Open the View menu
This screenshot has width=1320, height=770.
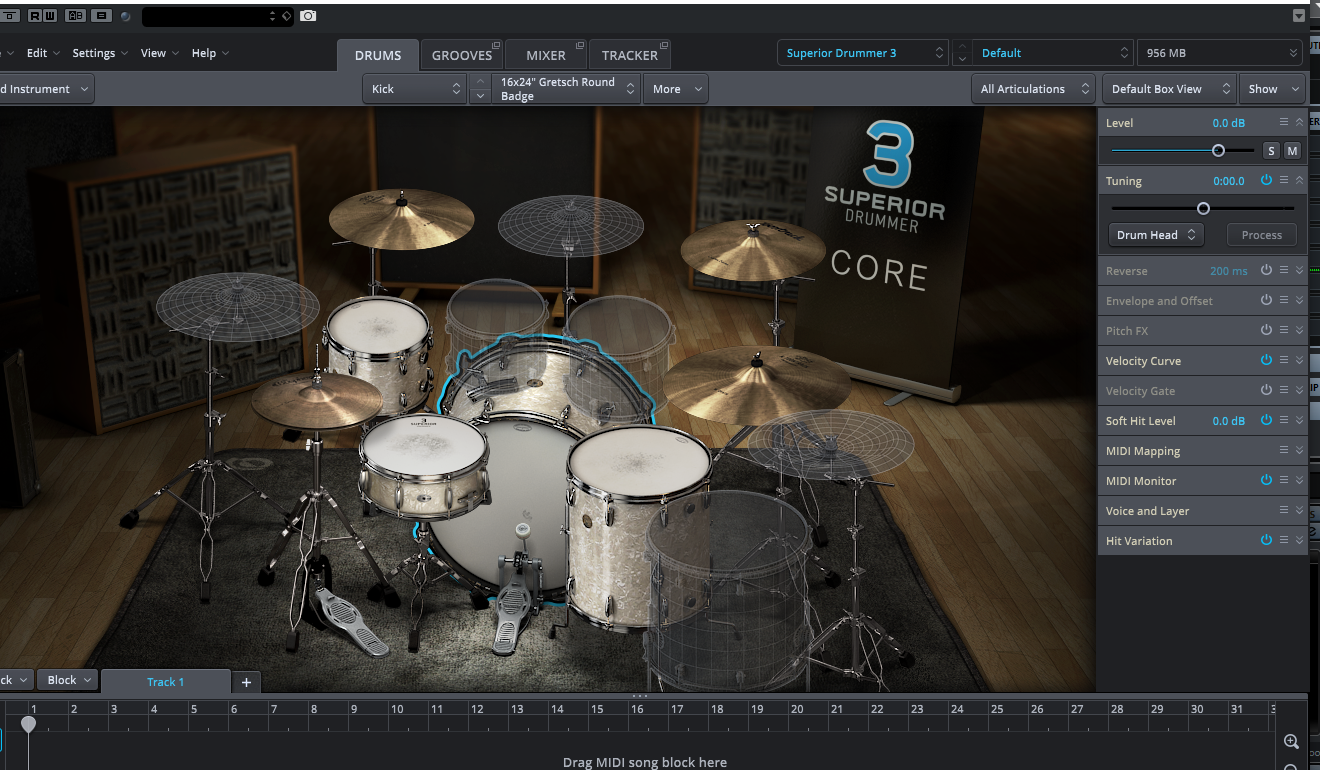[x=160, y=53]
